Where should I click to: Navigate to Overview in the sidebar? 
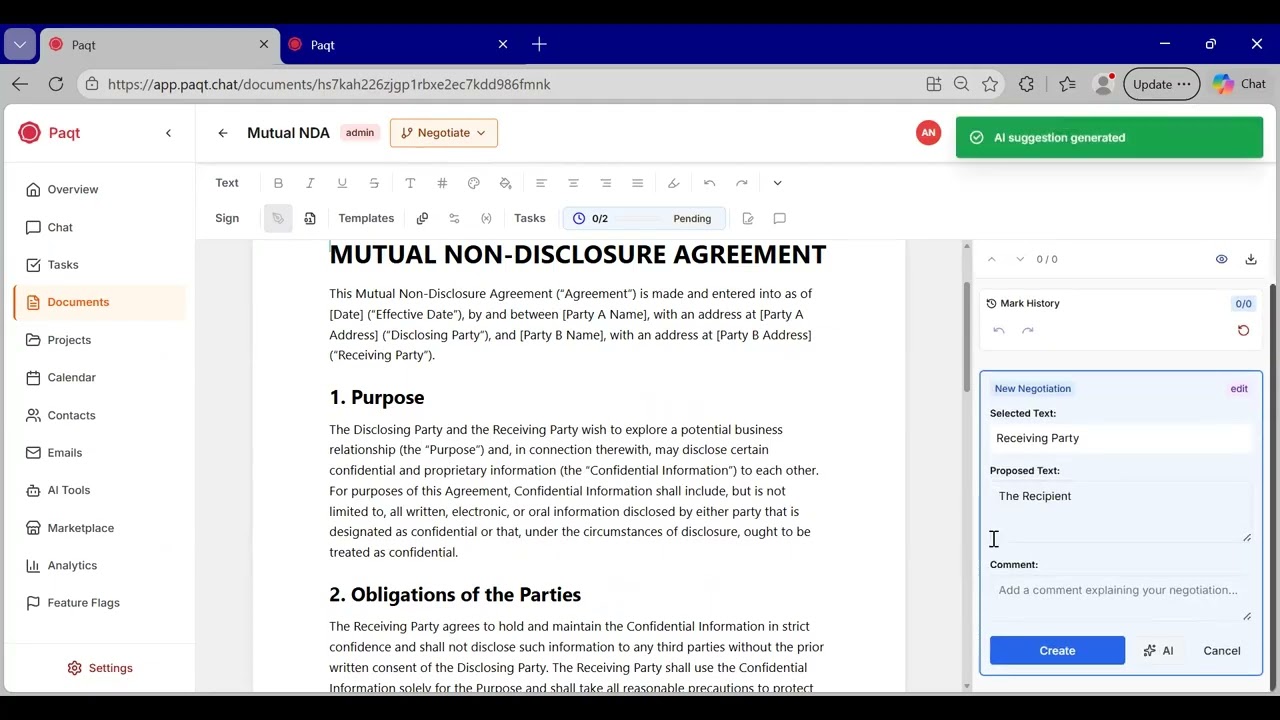click(x=100, y=189)
